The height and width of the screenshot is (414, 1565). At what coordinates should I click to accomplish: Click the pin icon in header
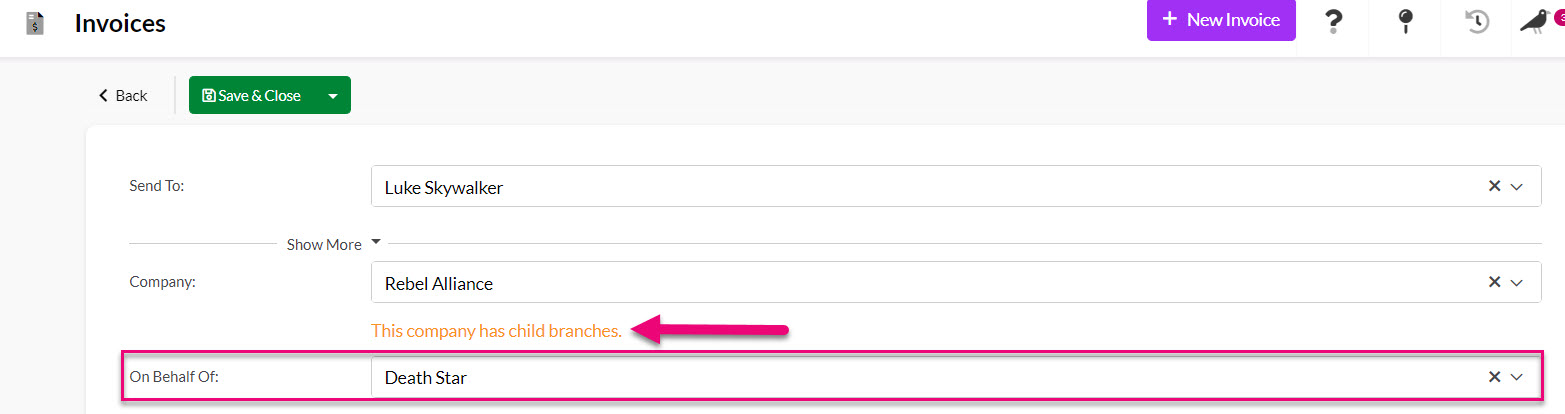tap(1404, 22)
